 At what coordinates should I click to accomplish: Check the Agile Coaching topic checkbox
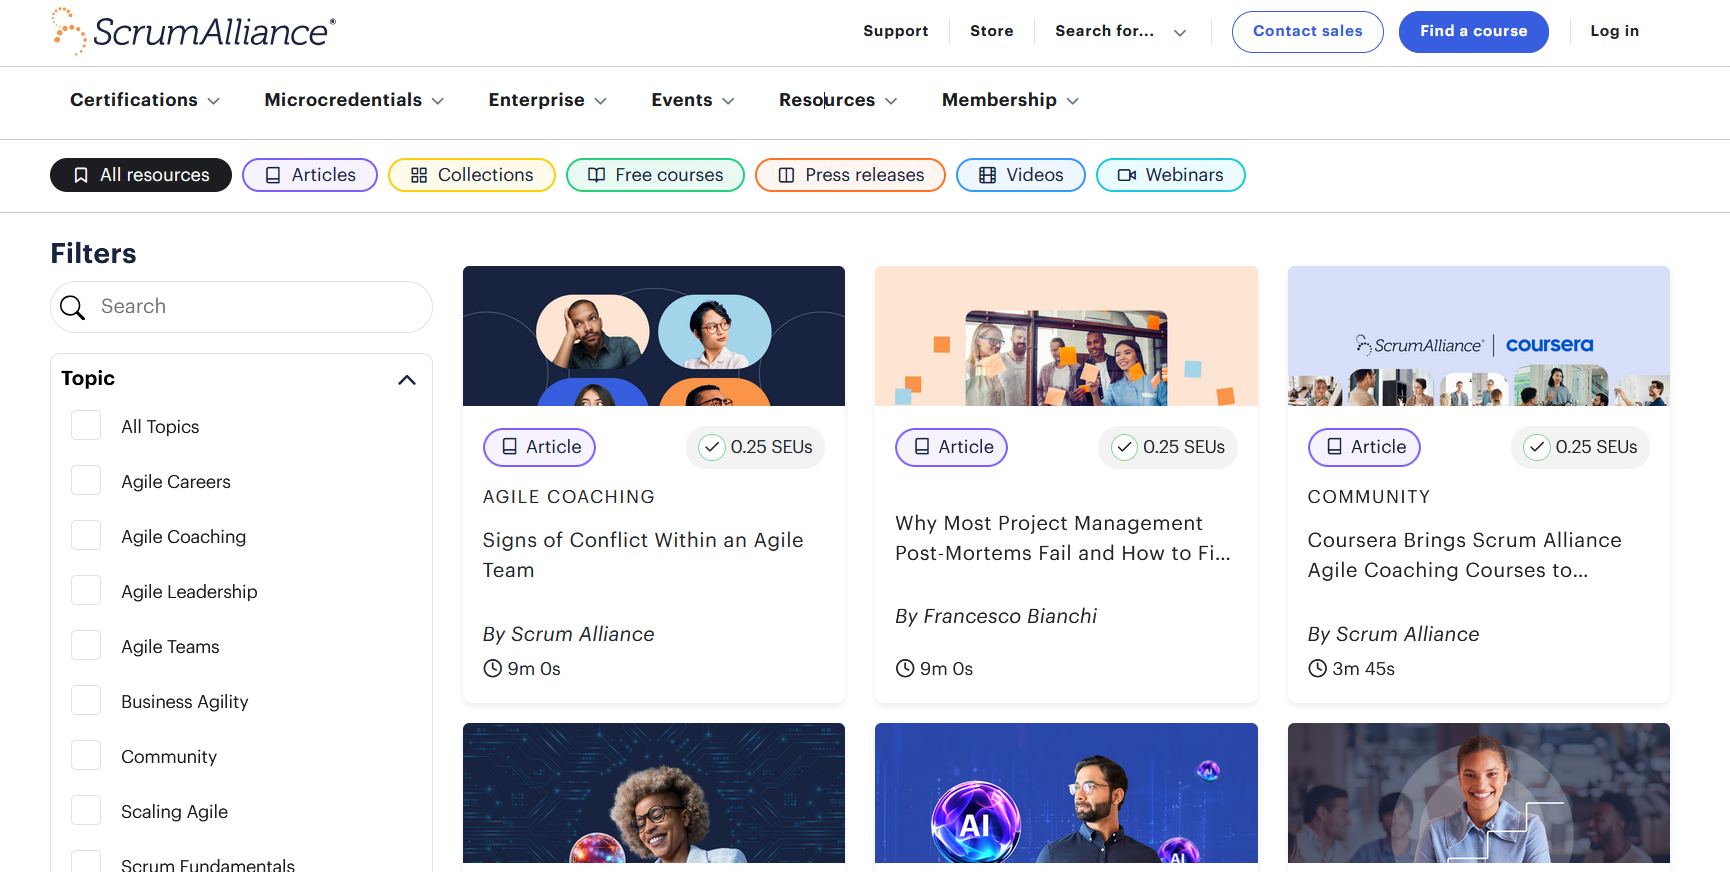click(86, 536)
